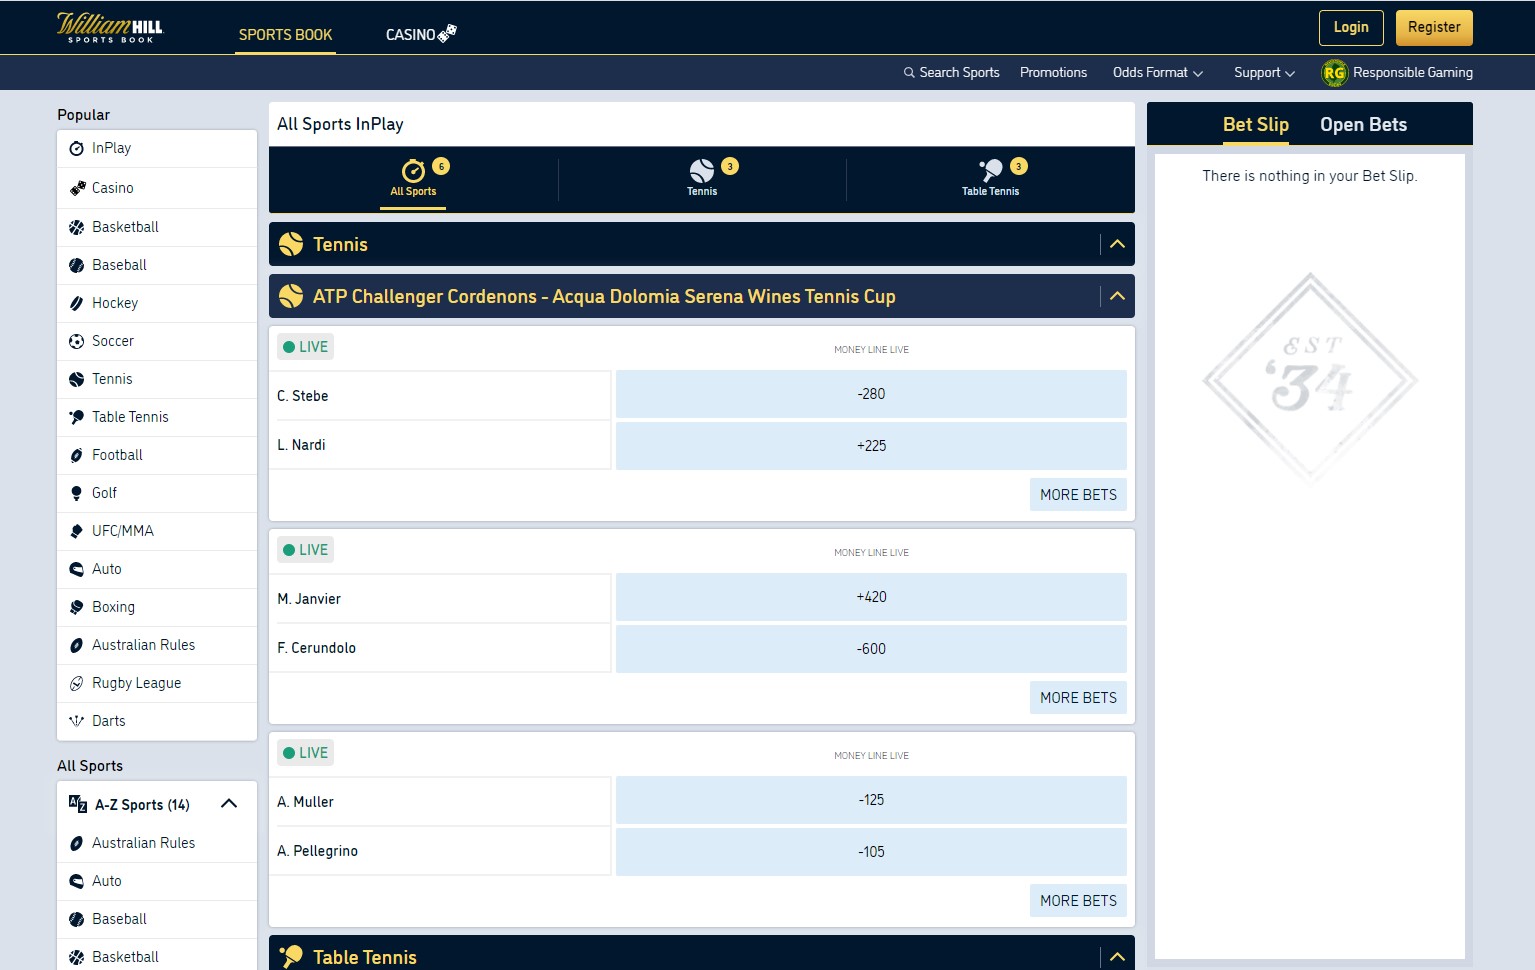Image resolution: width=1535 pixels, height=970 pixels.
Task: Select A. Pellegrino -105 money line
Action: point(871,852)
